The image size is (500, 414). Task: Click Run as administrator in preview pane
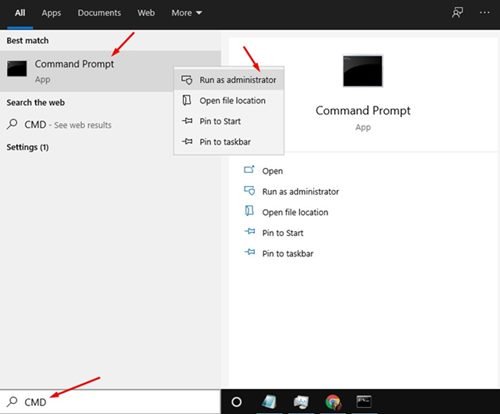pos(300,192)
